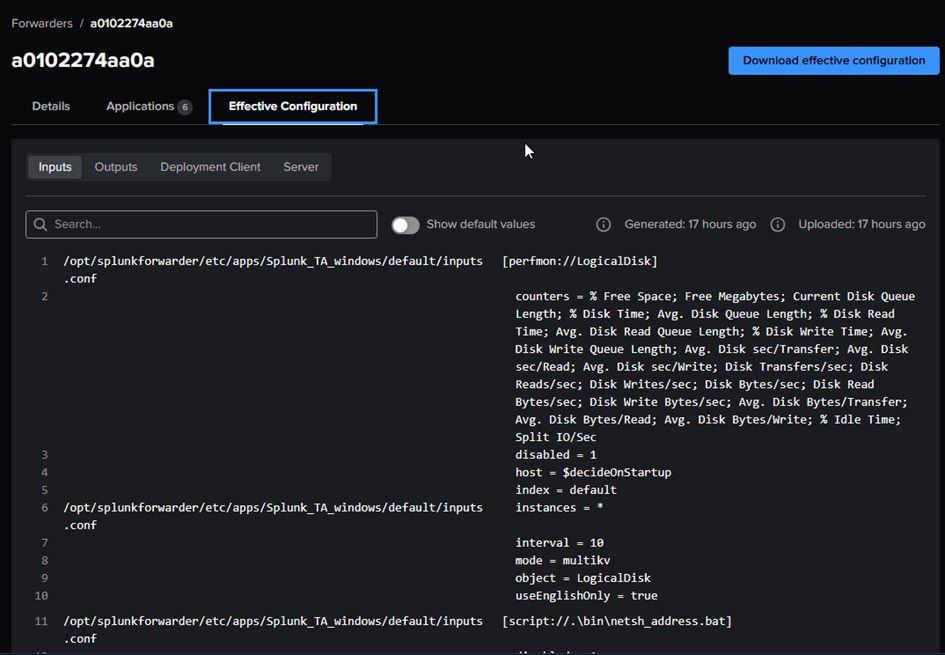945x655 pixels.
Task: Click the [perfmon://LogicalDisk] stanza header
Action: 579,261
